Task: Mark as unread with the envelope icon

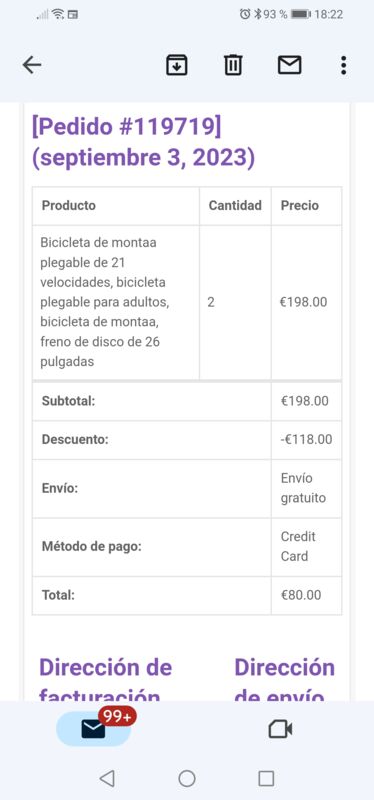Action: click(x=289, y=65)
